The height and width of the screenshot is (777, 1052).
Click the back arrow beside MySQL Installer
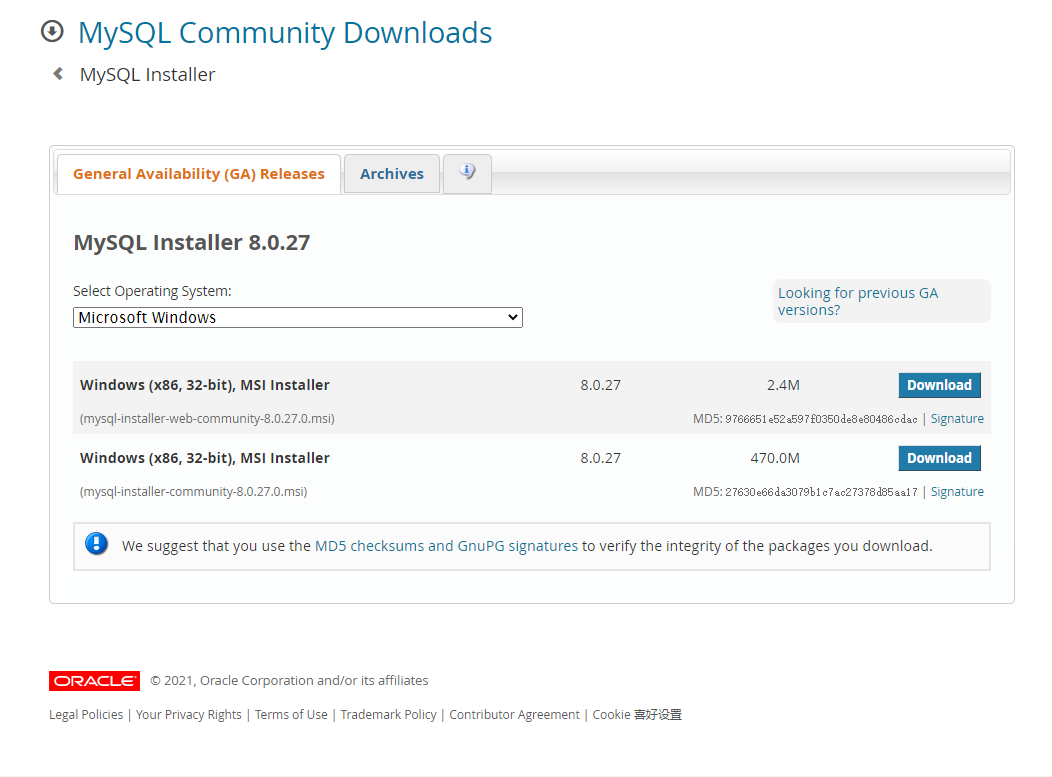point(58,74)
